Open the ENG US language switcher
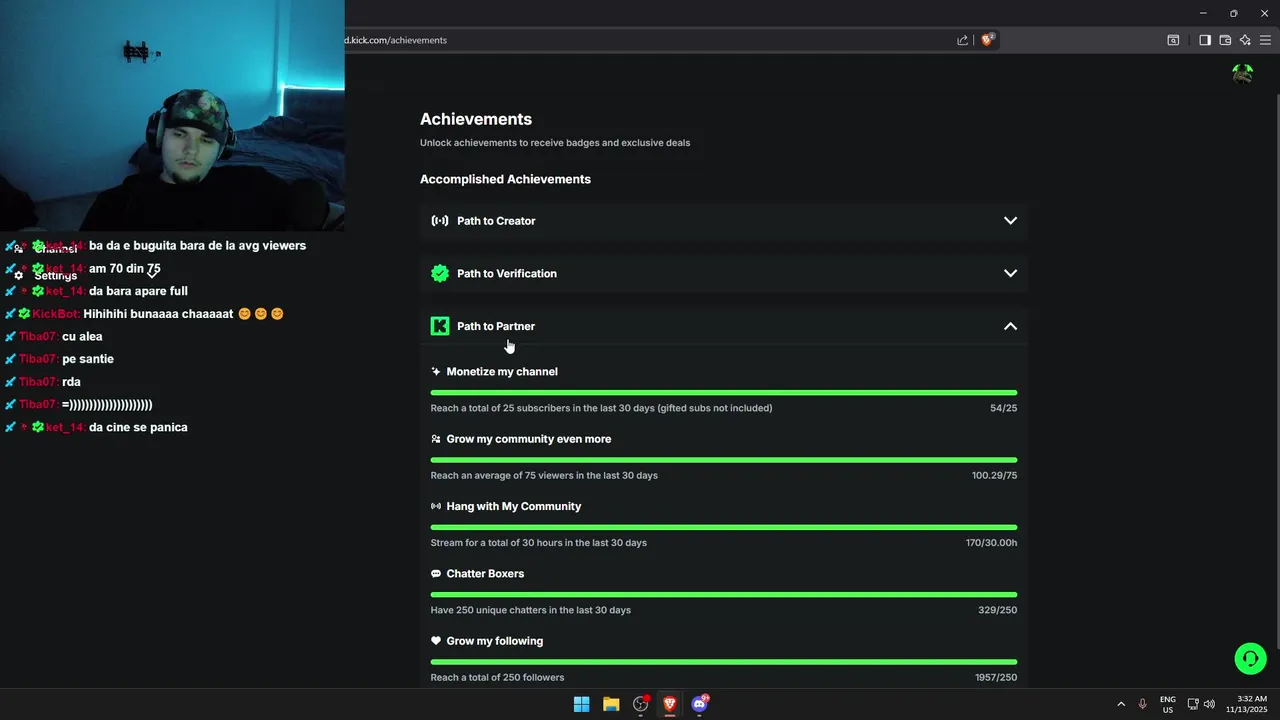 tap(1167, 704)
